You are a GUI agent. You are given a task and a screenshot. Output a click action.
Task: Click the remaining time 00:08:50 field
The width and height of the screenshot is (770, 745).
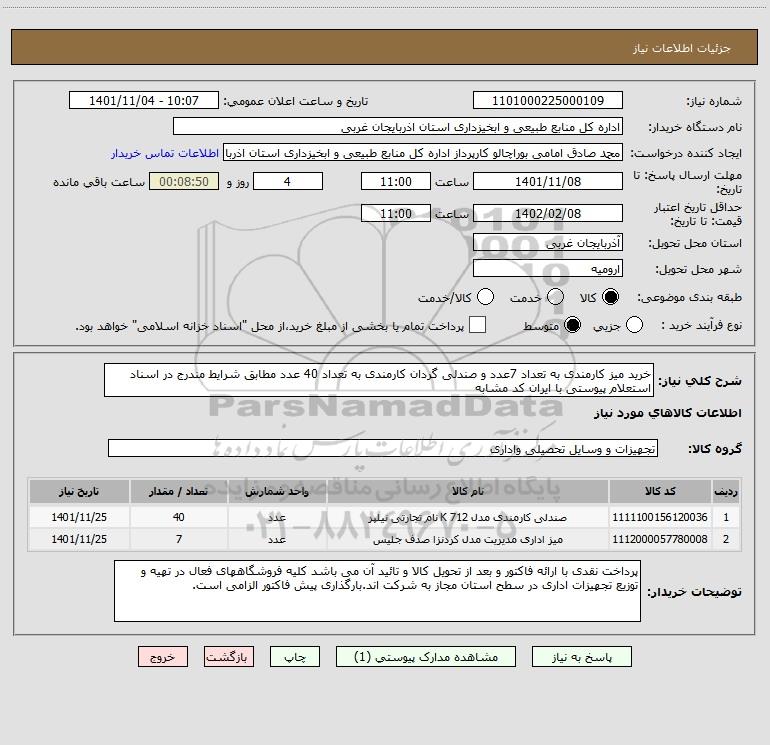point(184,181)
